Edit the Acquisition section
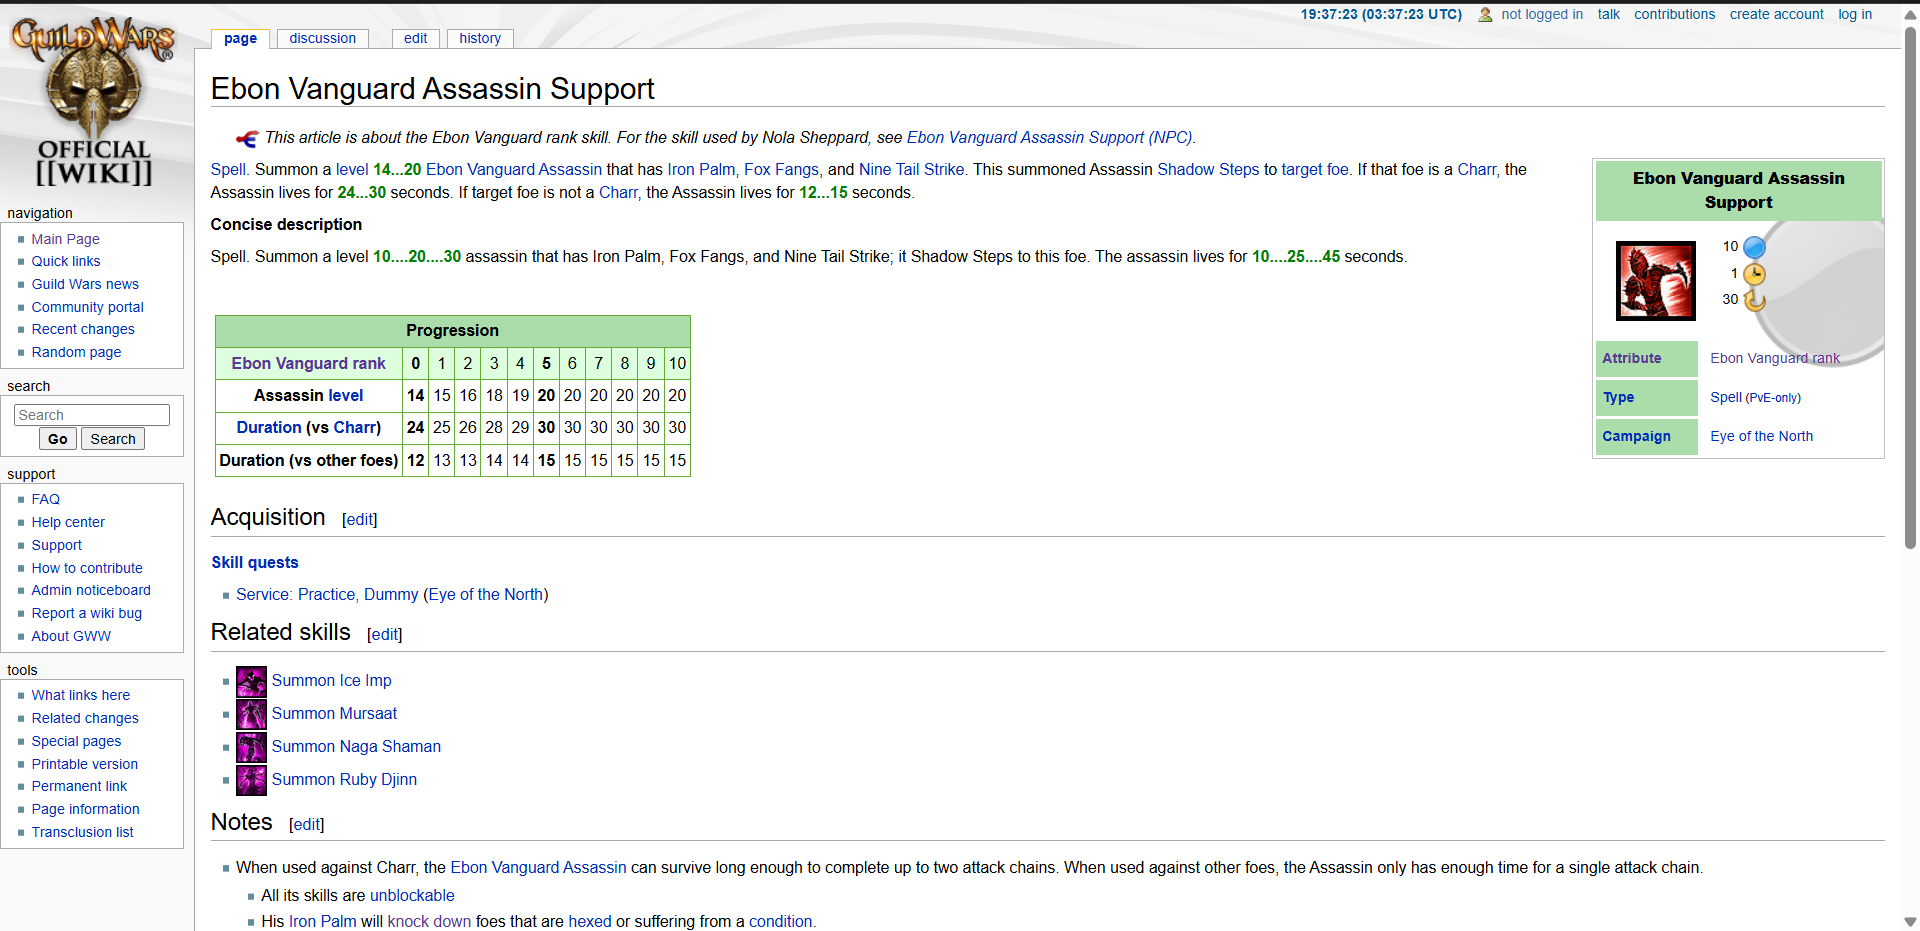1920x931 pixels. [x=360, y=519]
